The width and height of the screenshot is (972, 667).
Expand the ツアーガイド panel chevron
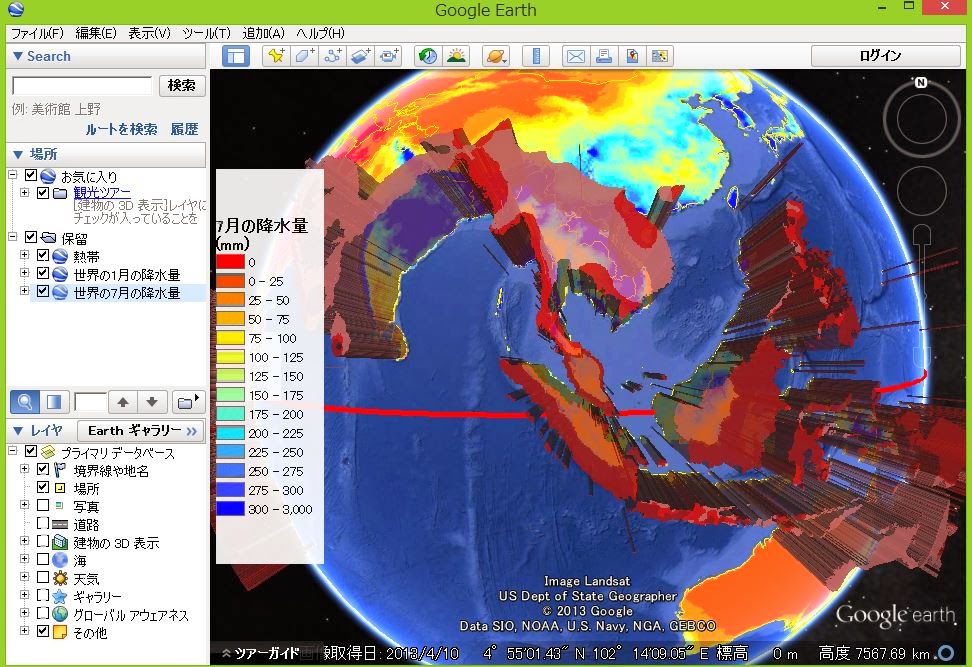click(226, 653)
